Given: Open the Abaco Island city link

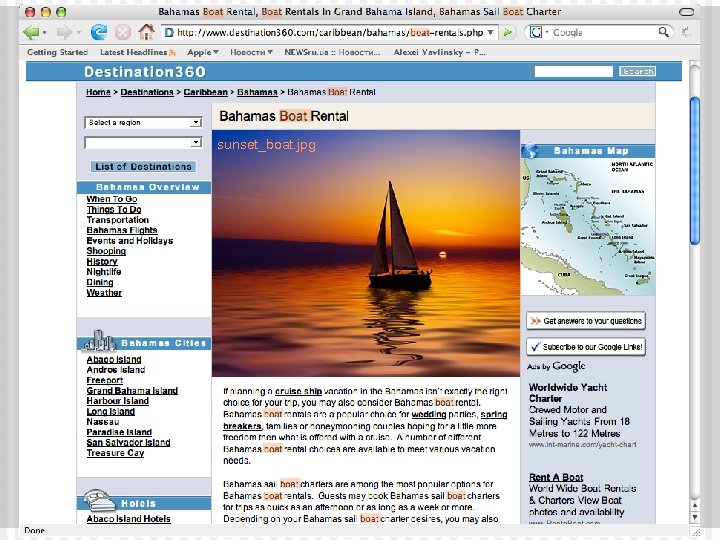Looking at the screenshot, I should tap(114, 360).
